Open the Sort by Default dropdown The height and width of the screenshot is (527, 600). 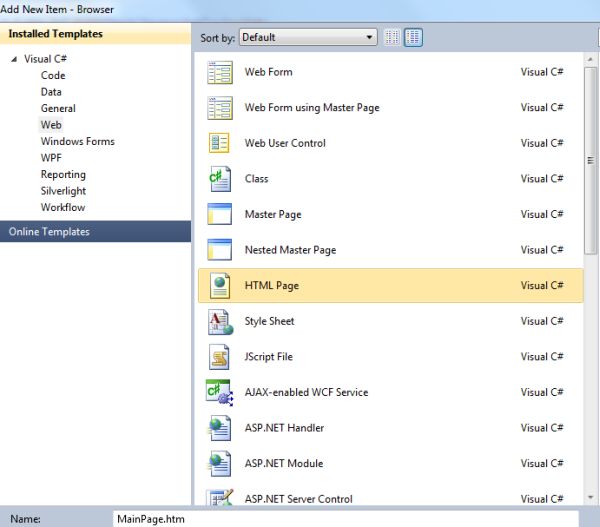pyautogui.click(x=308, y=38)
